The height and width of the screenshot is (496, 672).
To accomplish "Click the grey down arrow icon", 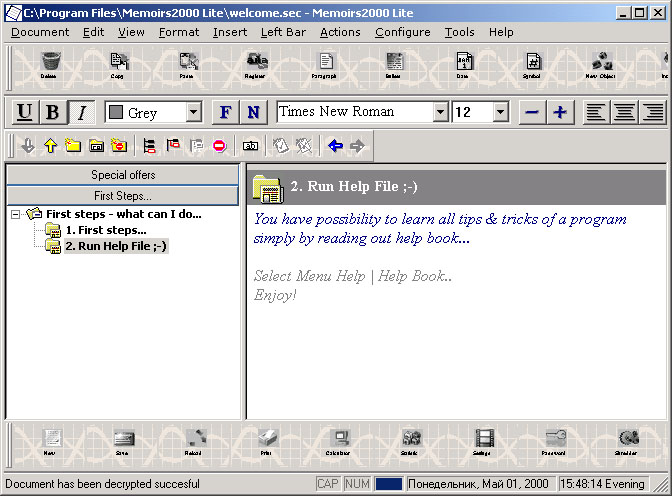I will click(28, 146).
